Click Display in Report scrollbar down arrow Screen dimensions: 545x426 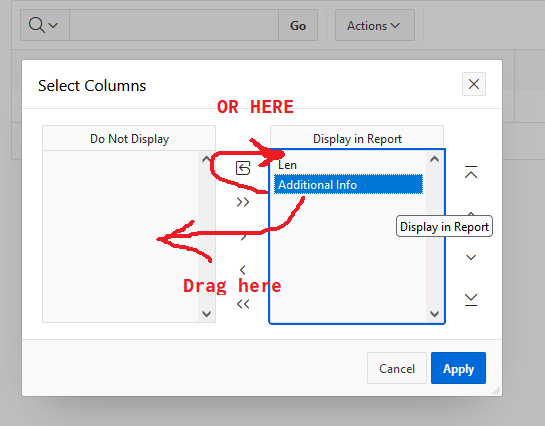[434, 314]
